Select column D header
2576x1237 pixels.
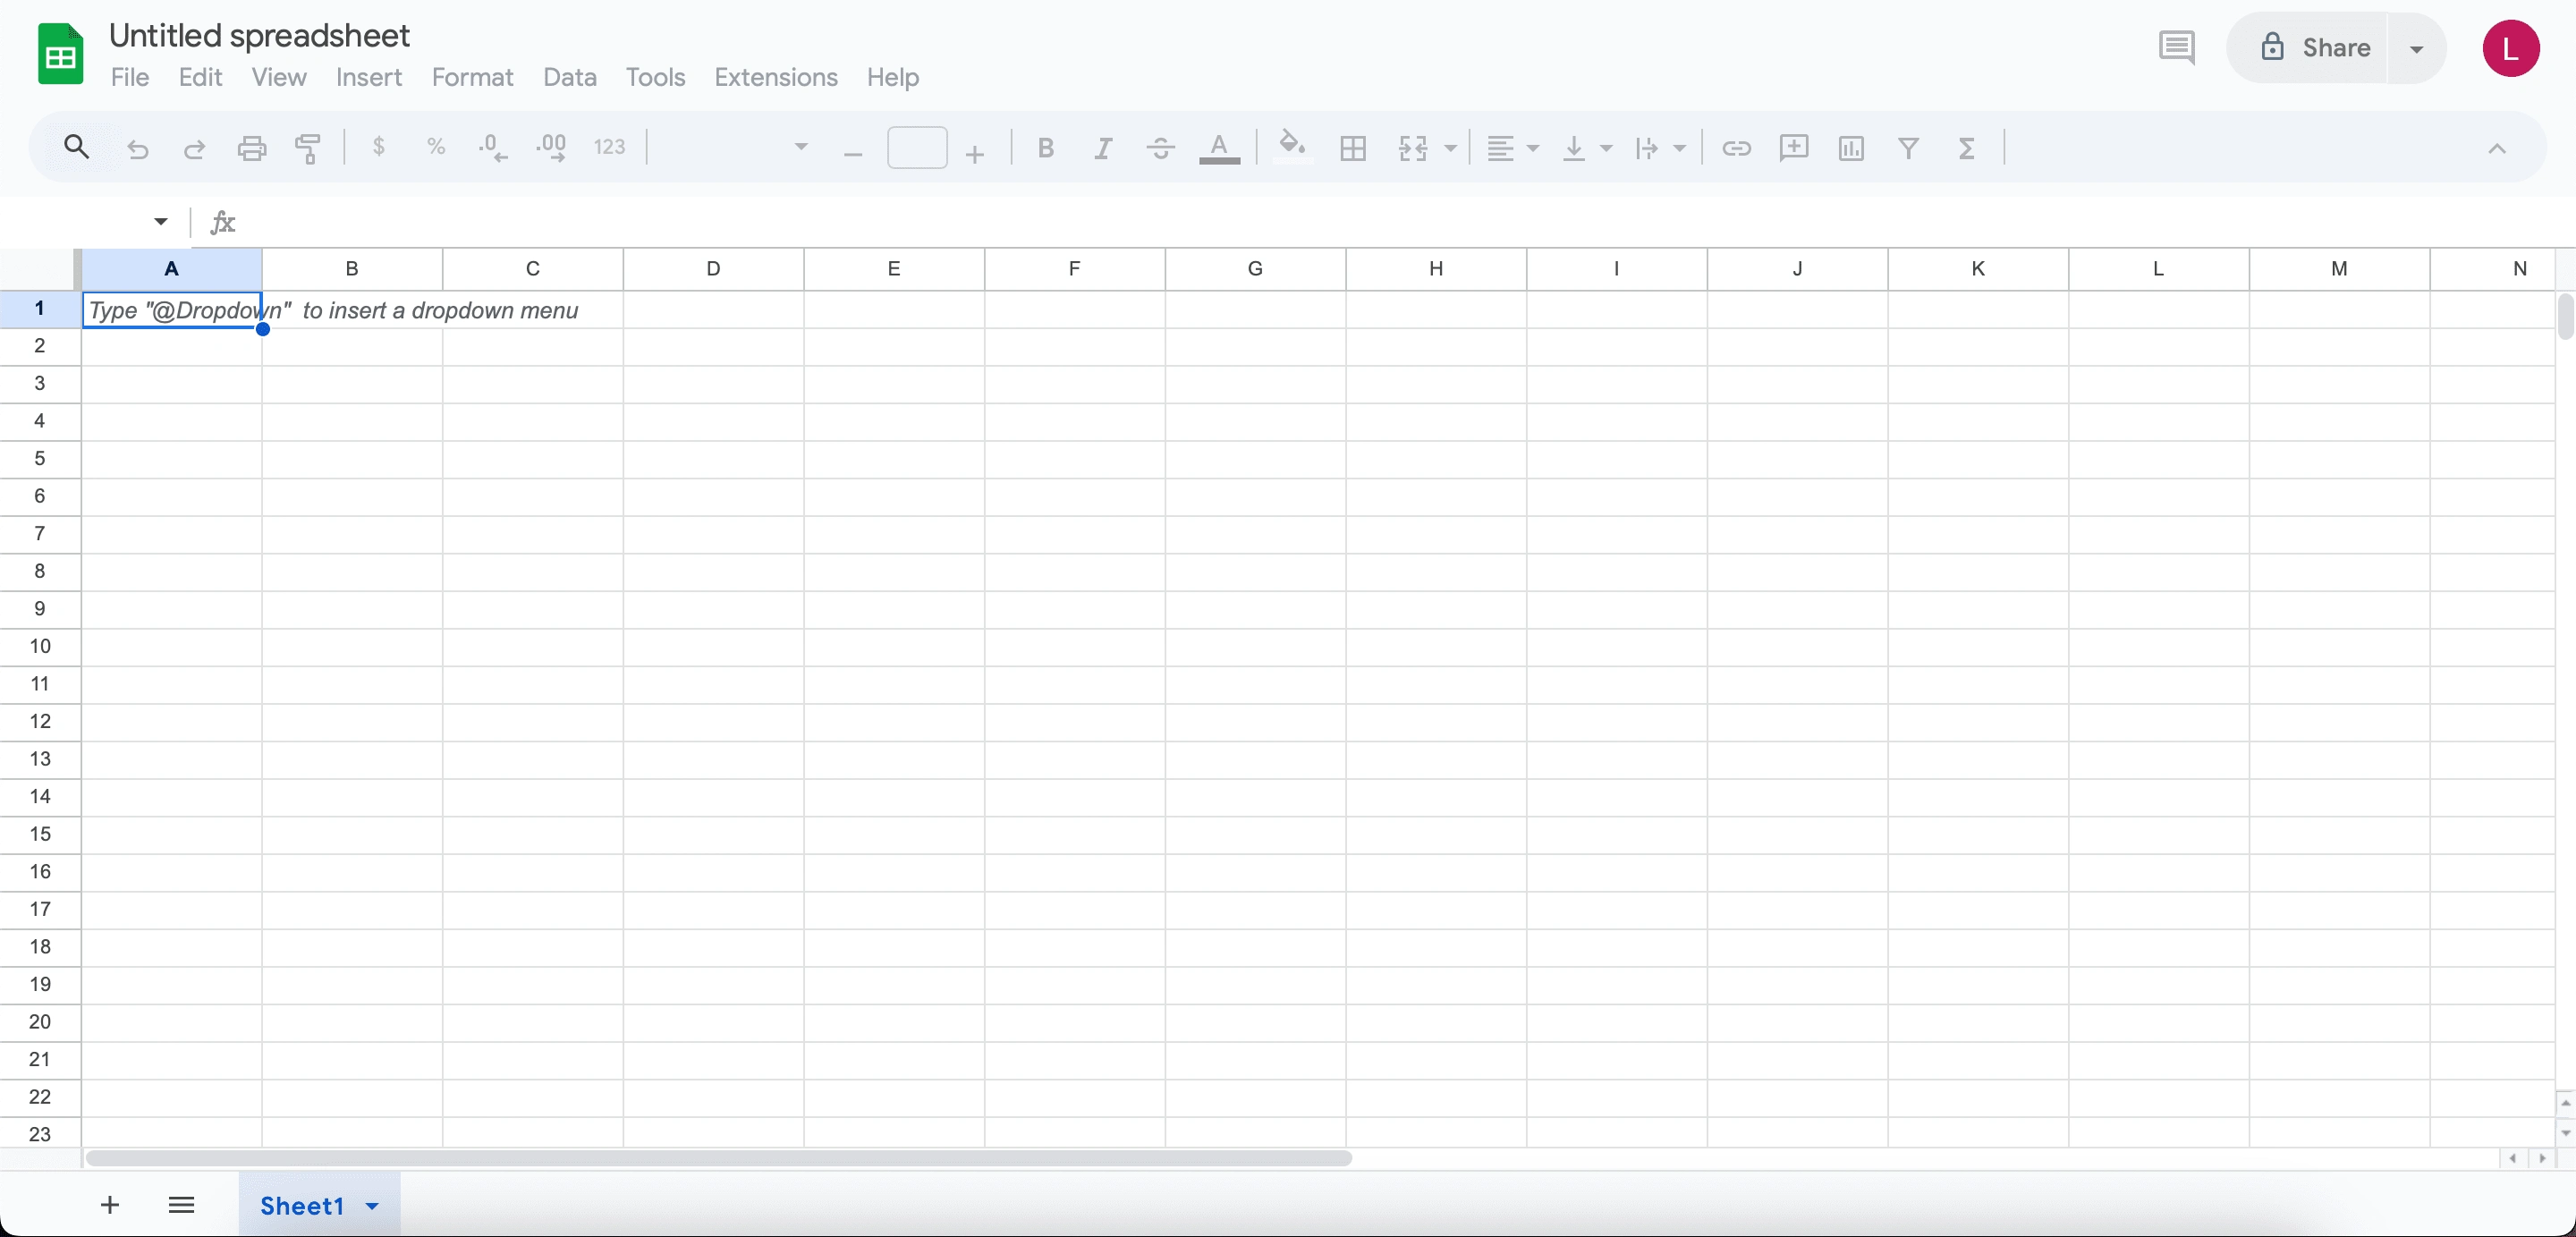pyautogui.click(x=713, y=268)
